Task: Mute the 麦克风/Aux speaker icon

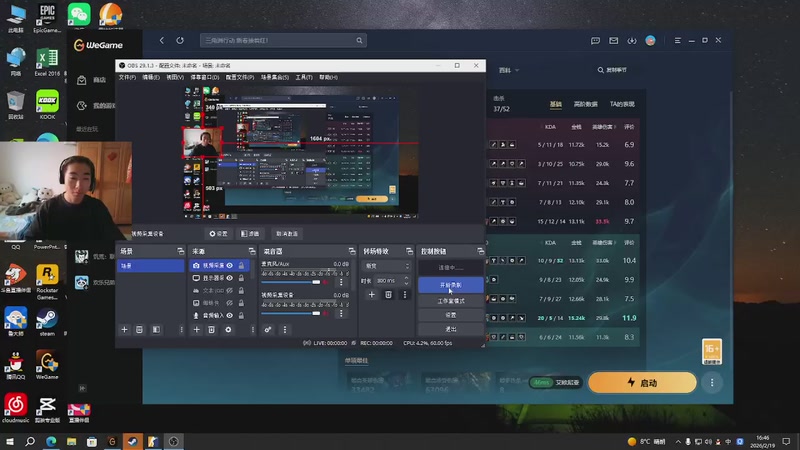Action: [326, 282]
